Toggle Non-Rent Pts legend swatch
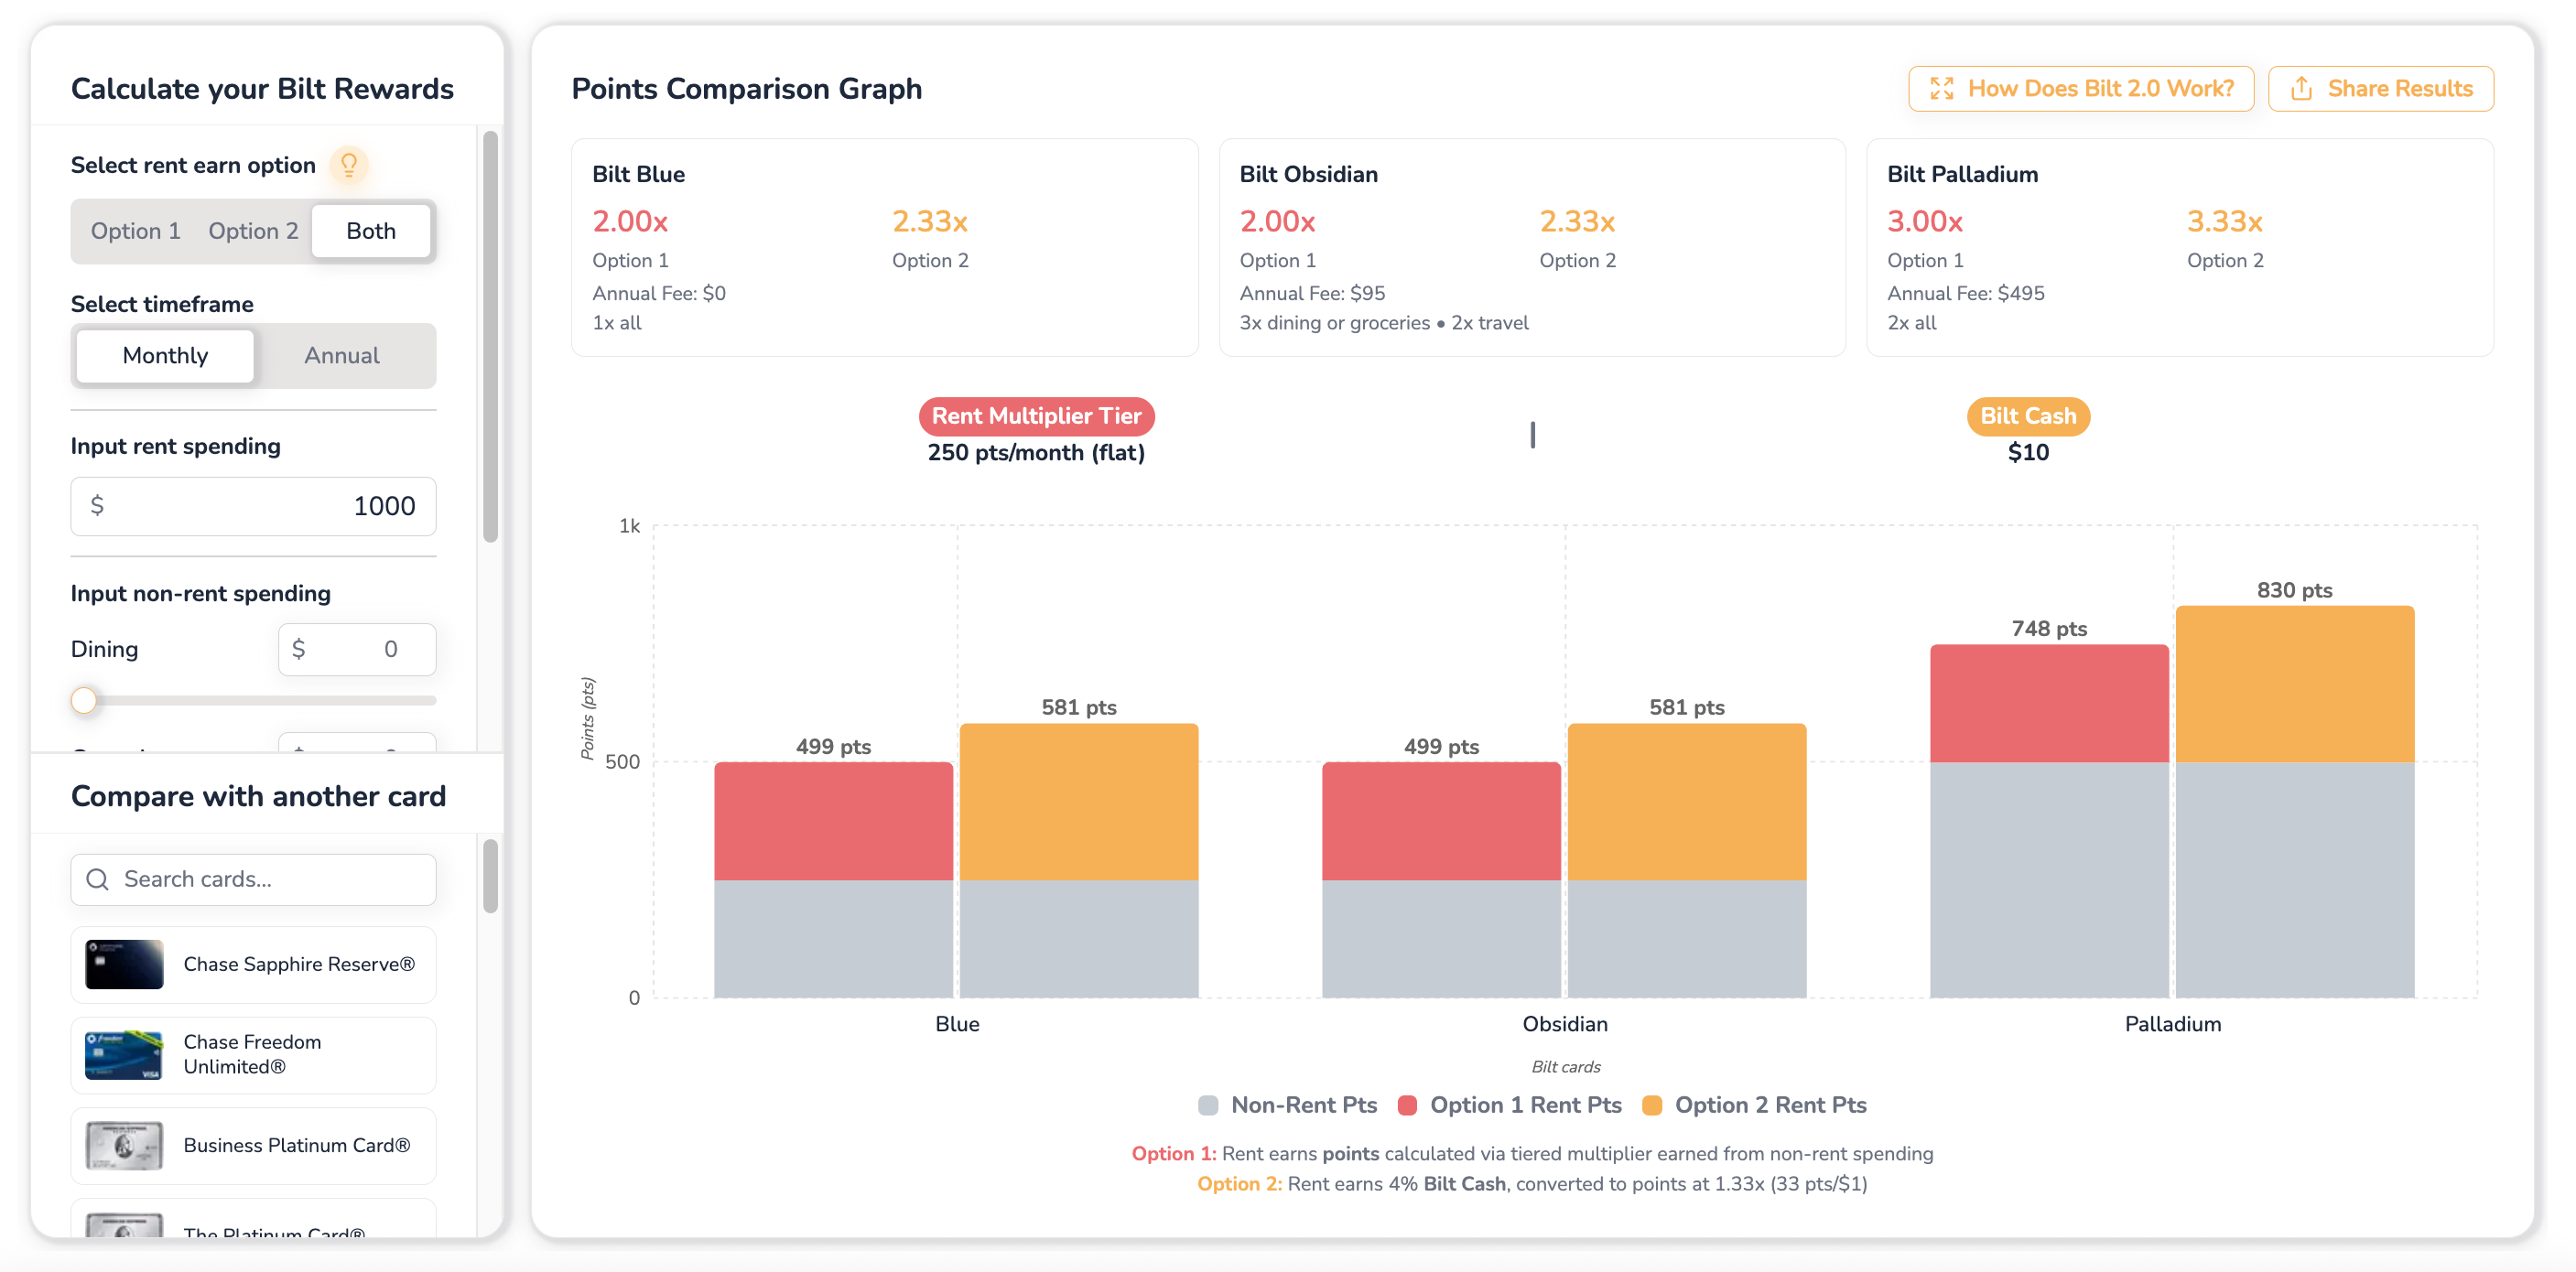This screenshot has width=2576, height=1272. pyautogui.click(x=1208, y=1105)
